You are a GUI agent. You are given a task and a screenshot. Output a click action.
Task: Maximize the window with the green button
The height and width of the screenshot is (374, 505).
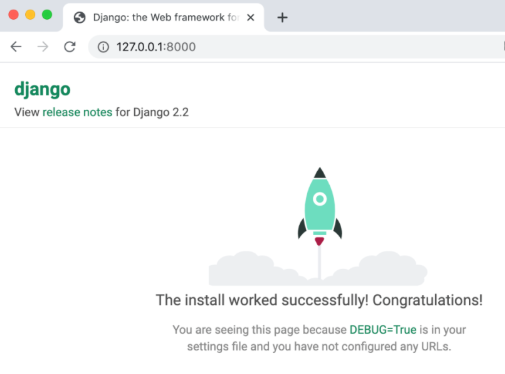click(x=47, y=15)
